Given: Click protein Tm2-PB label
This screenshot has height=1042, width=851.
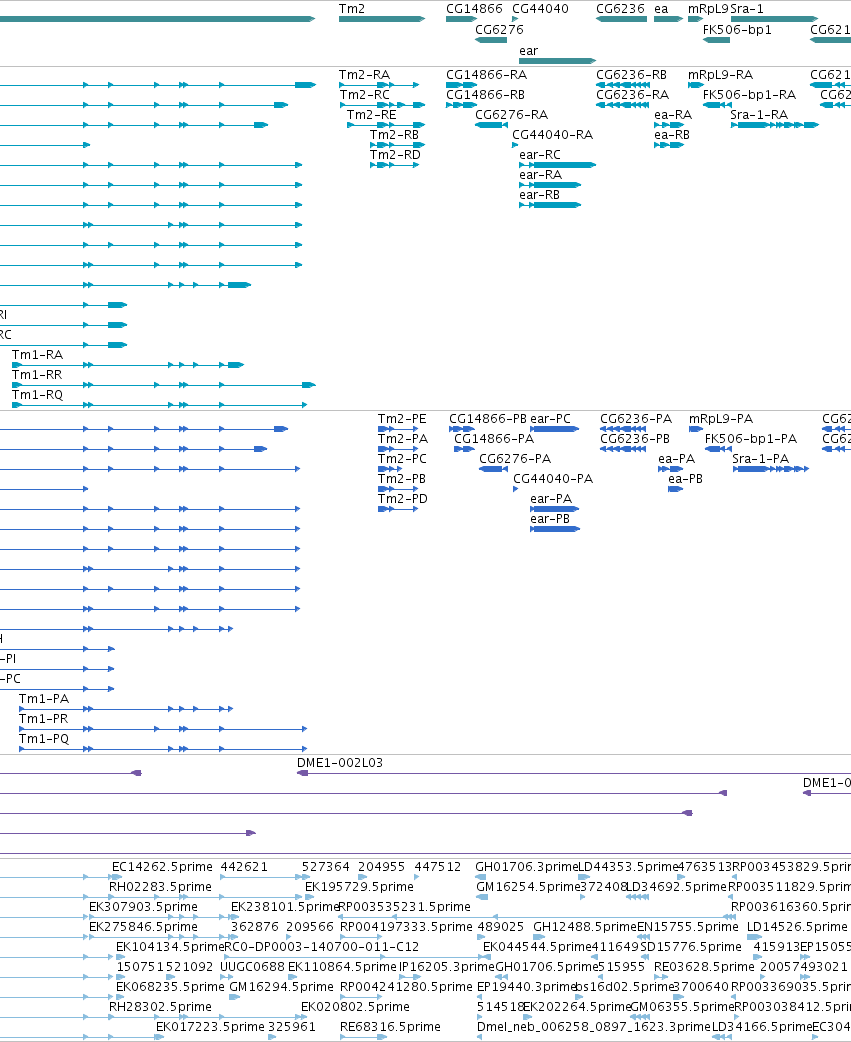Looking at the screenshot, I should tap(402, 478).
